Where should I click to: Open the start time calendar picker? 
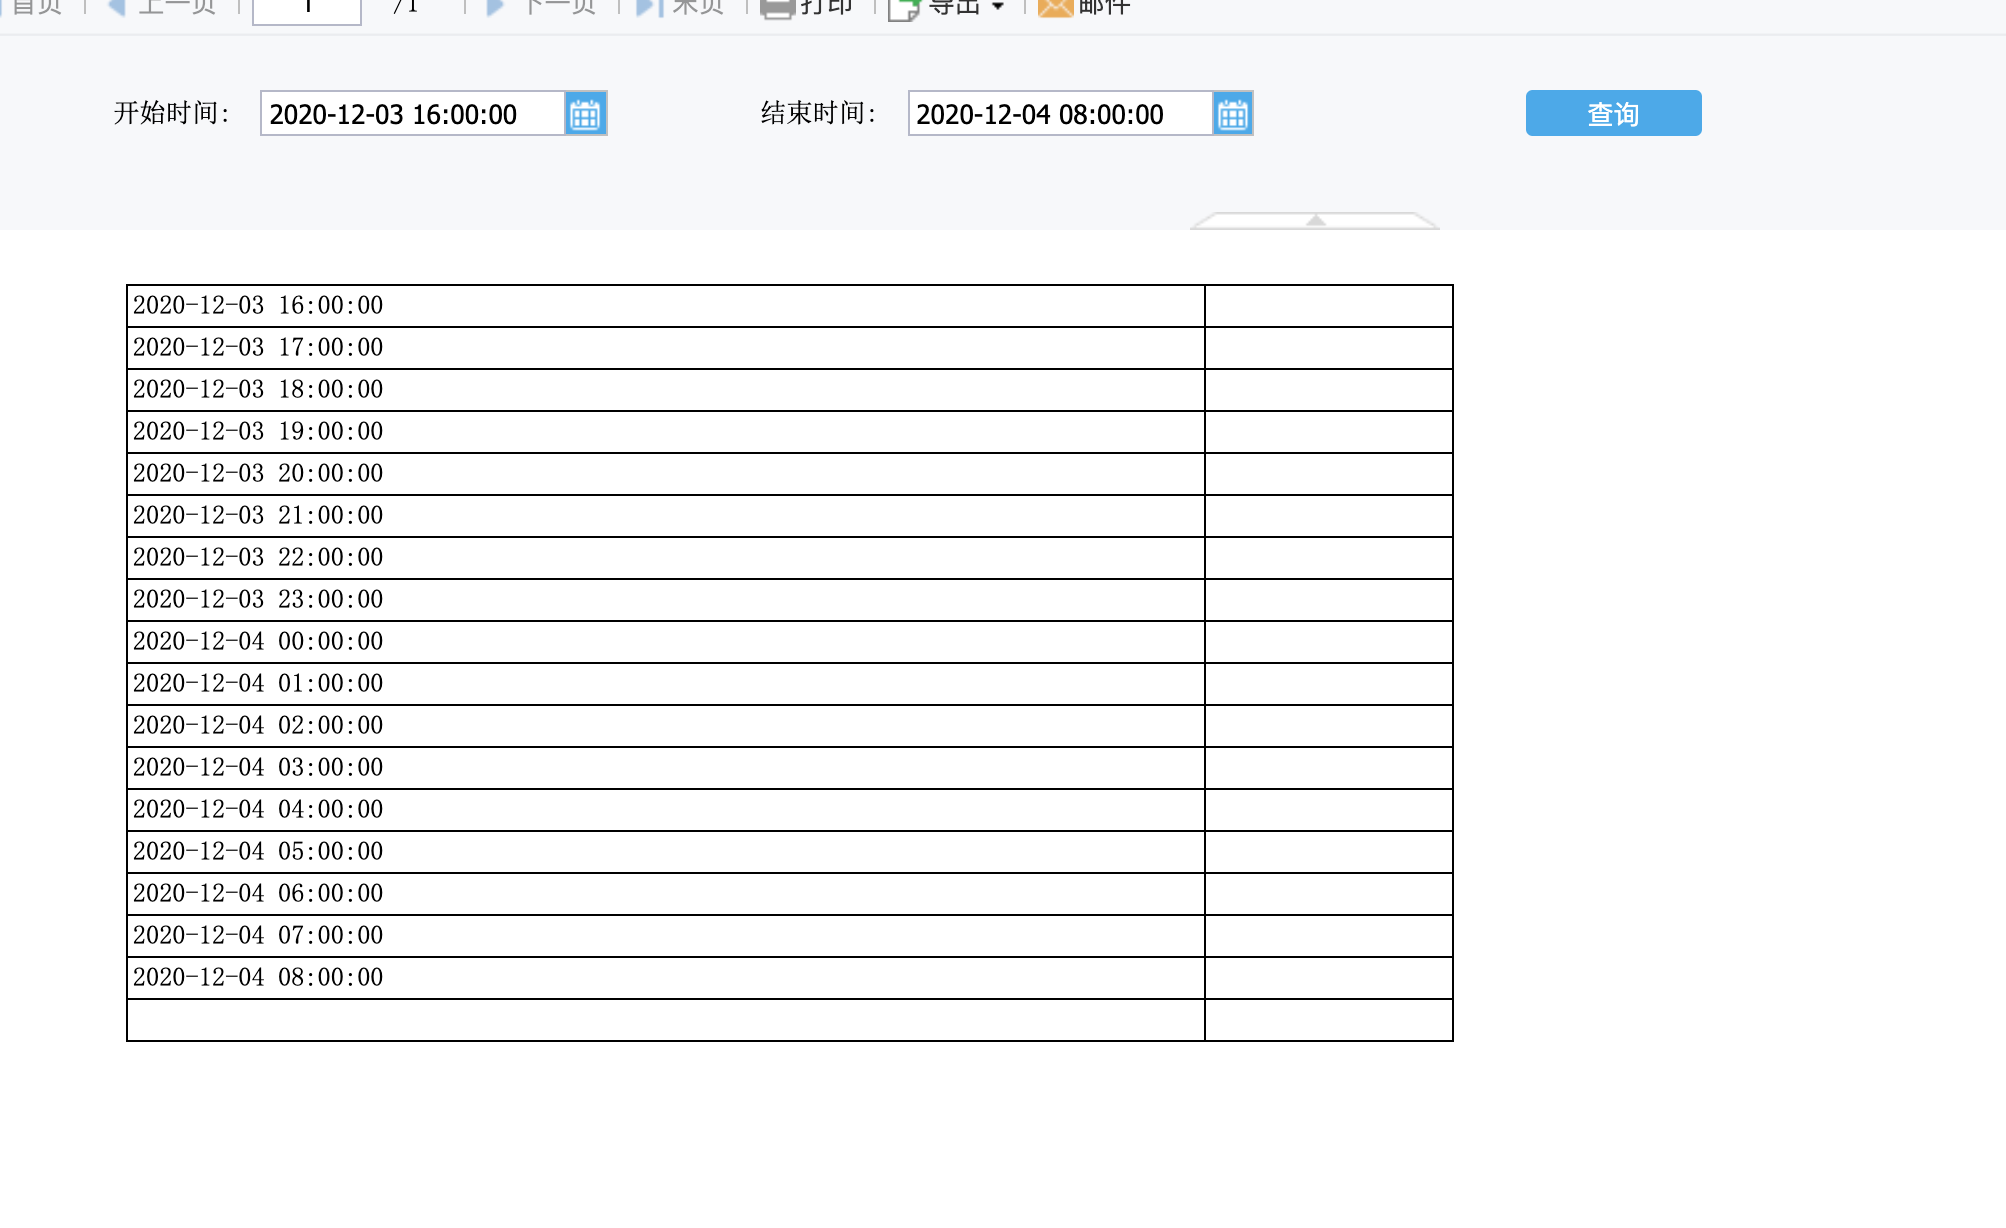[585, 114]
